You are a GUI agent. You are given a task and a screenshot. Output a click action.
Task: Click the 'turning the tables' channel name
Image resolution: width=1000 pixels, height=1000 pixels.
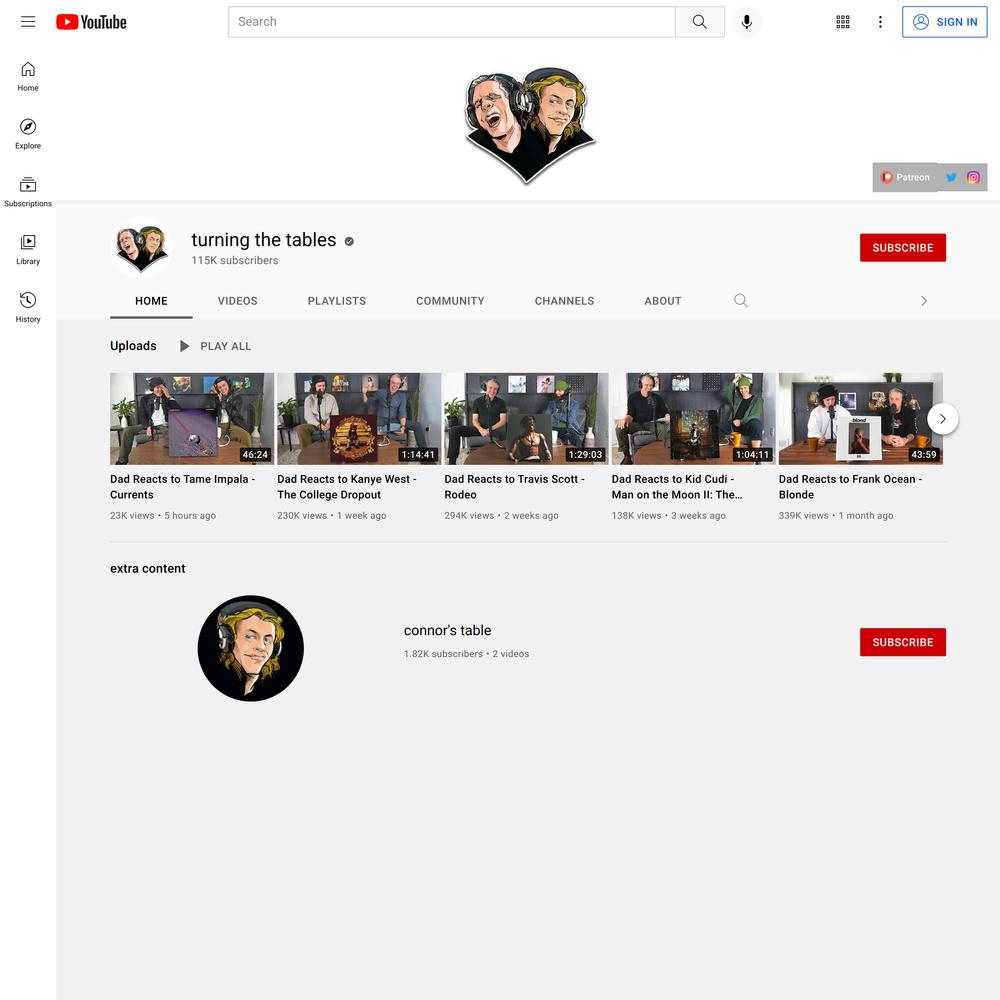263,240
